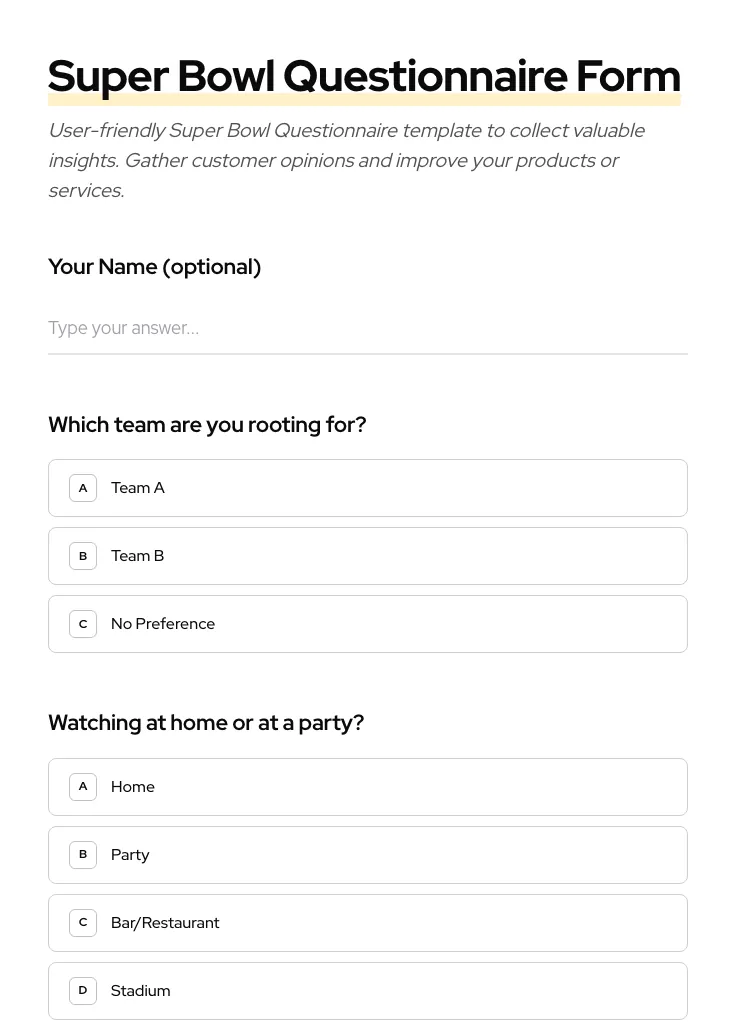Click the letter C badge for No Preference

pos(83,624)
